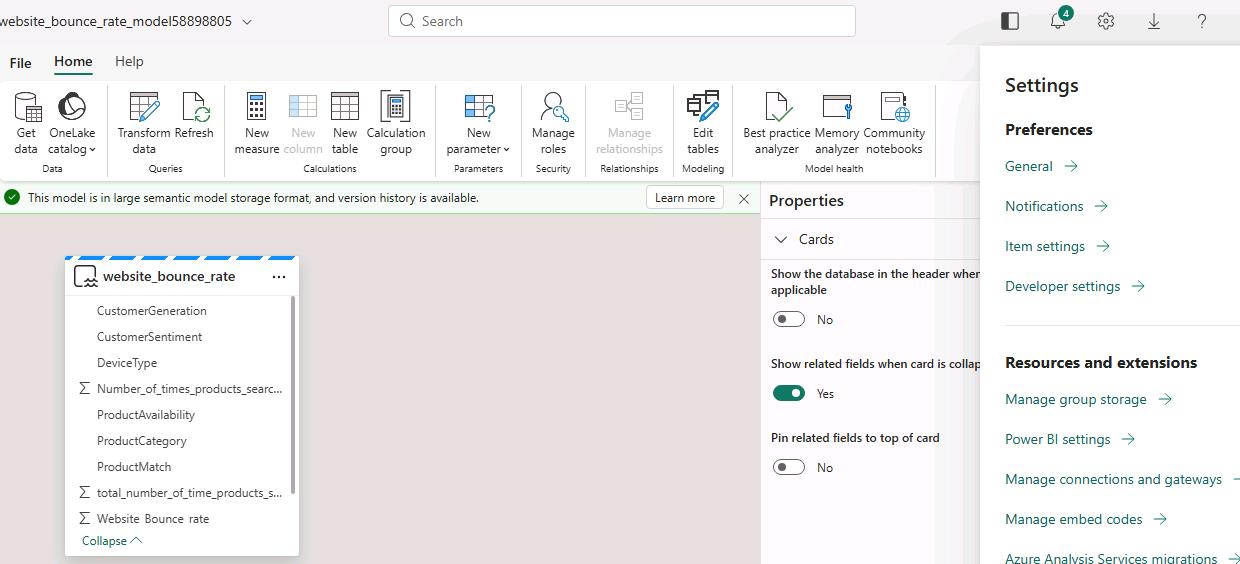Click the download arrow icon
This screenshot has width=1240, height=564.
(1154, 21)
